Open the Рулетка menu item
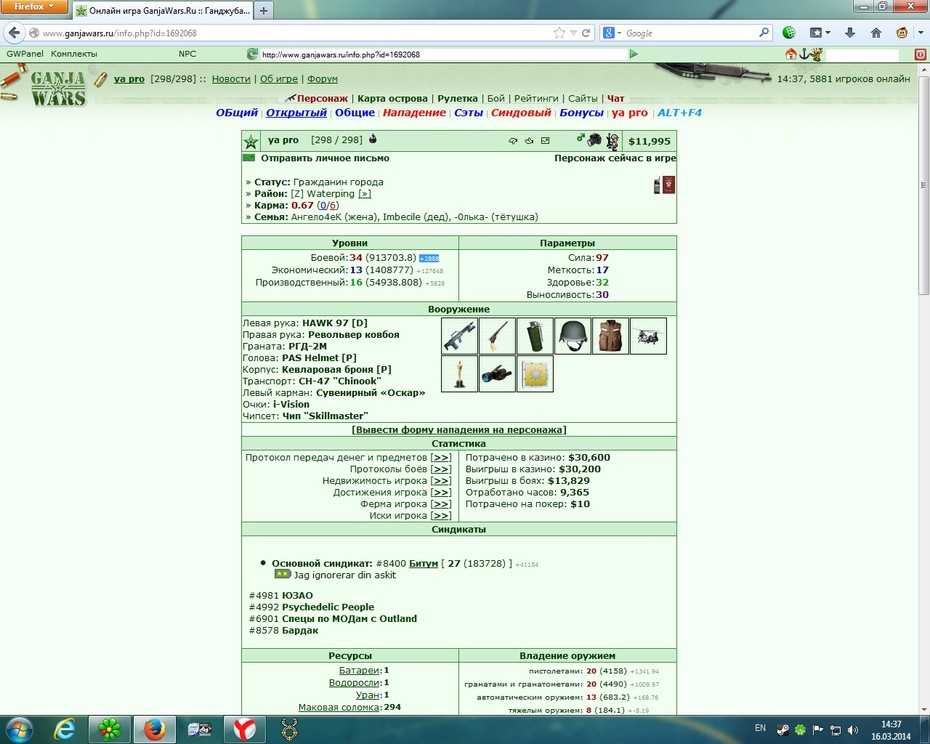Image resolution: width=930 pixels, height=744 pixels. point(457,98)
